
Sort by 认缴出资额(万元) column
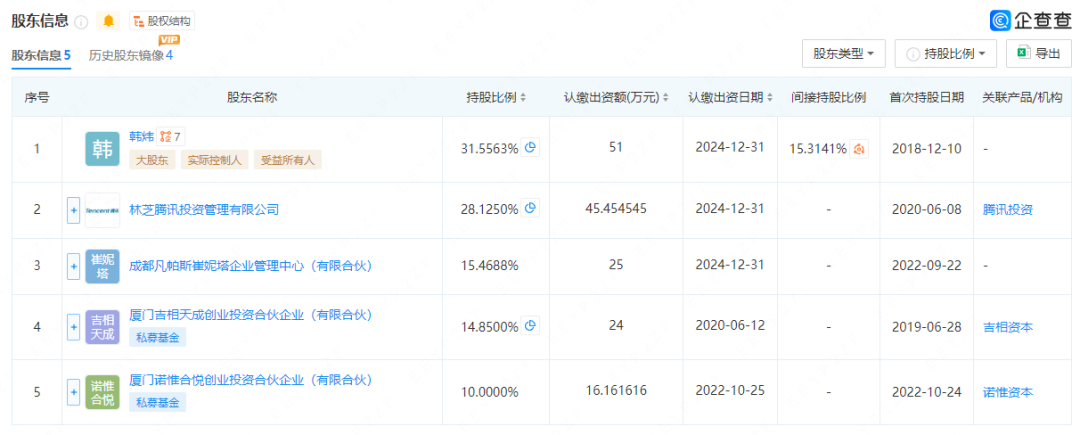tap(617, 98)
